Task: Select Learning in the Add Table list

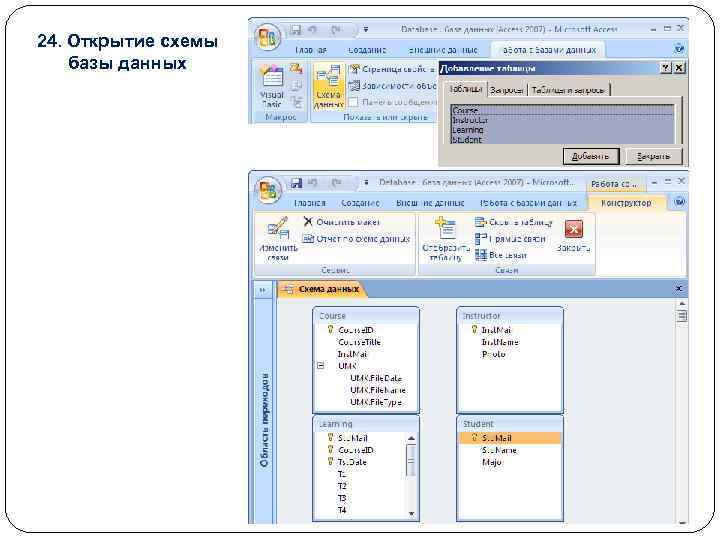Action: pyautogui.click(x=562, y=129)
